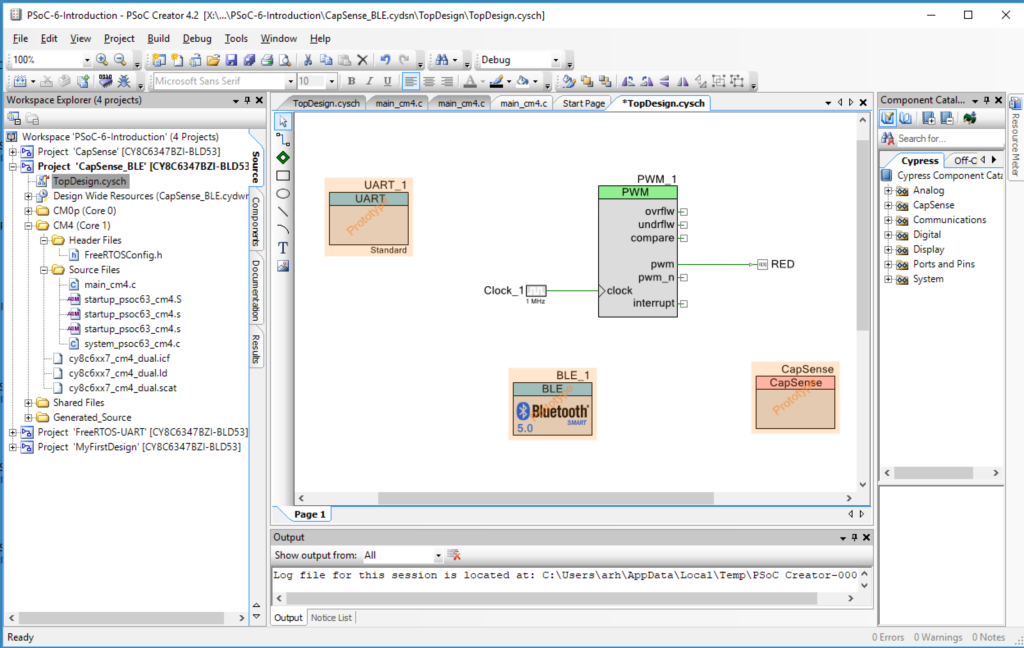Screen dimensions: 1024x648
Task: Click the Group shapes icon
Action: click(x=719, y=81)
